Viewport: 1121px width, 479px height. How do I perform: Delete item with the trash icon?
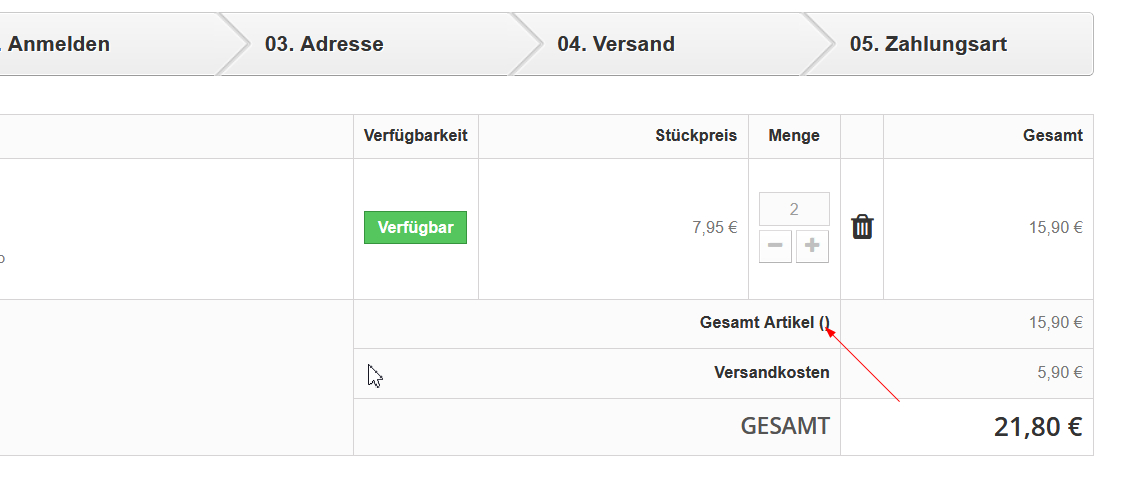(x=862, y=227)
